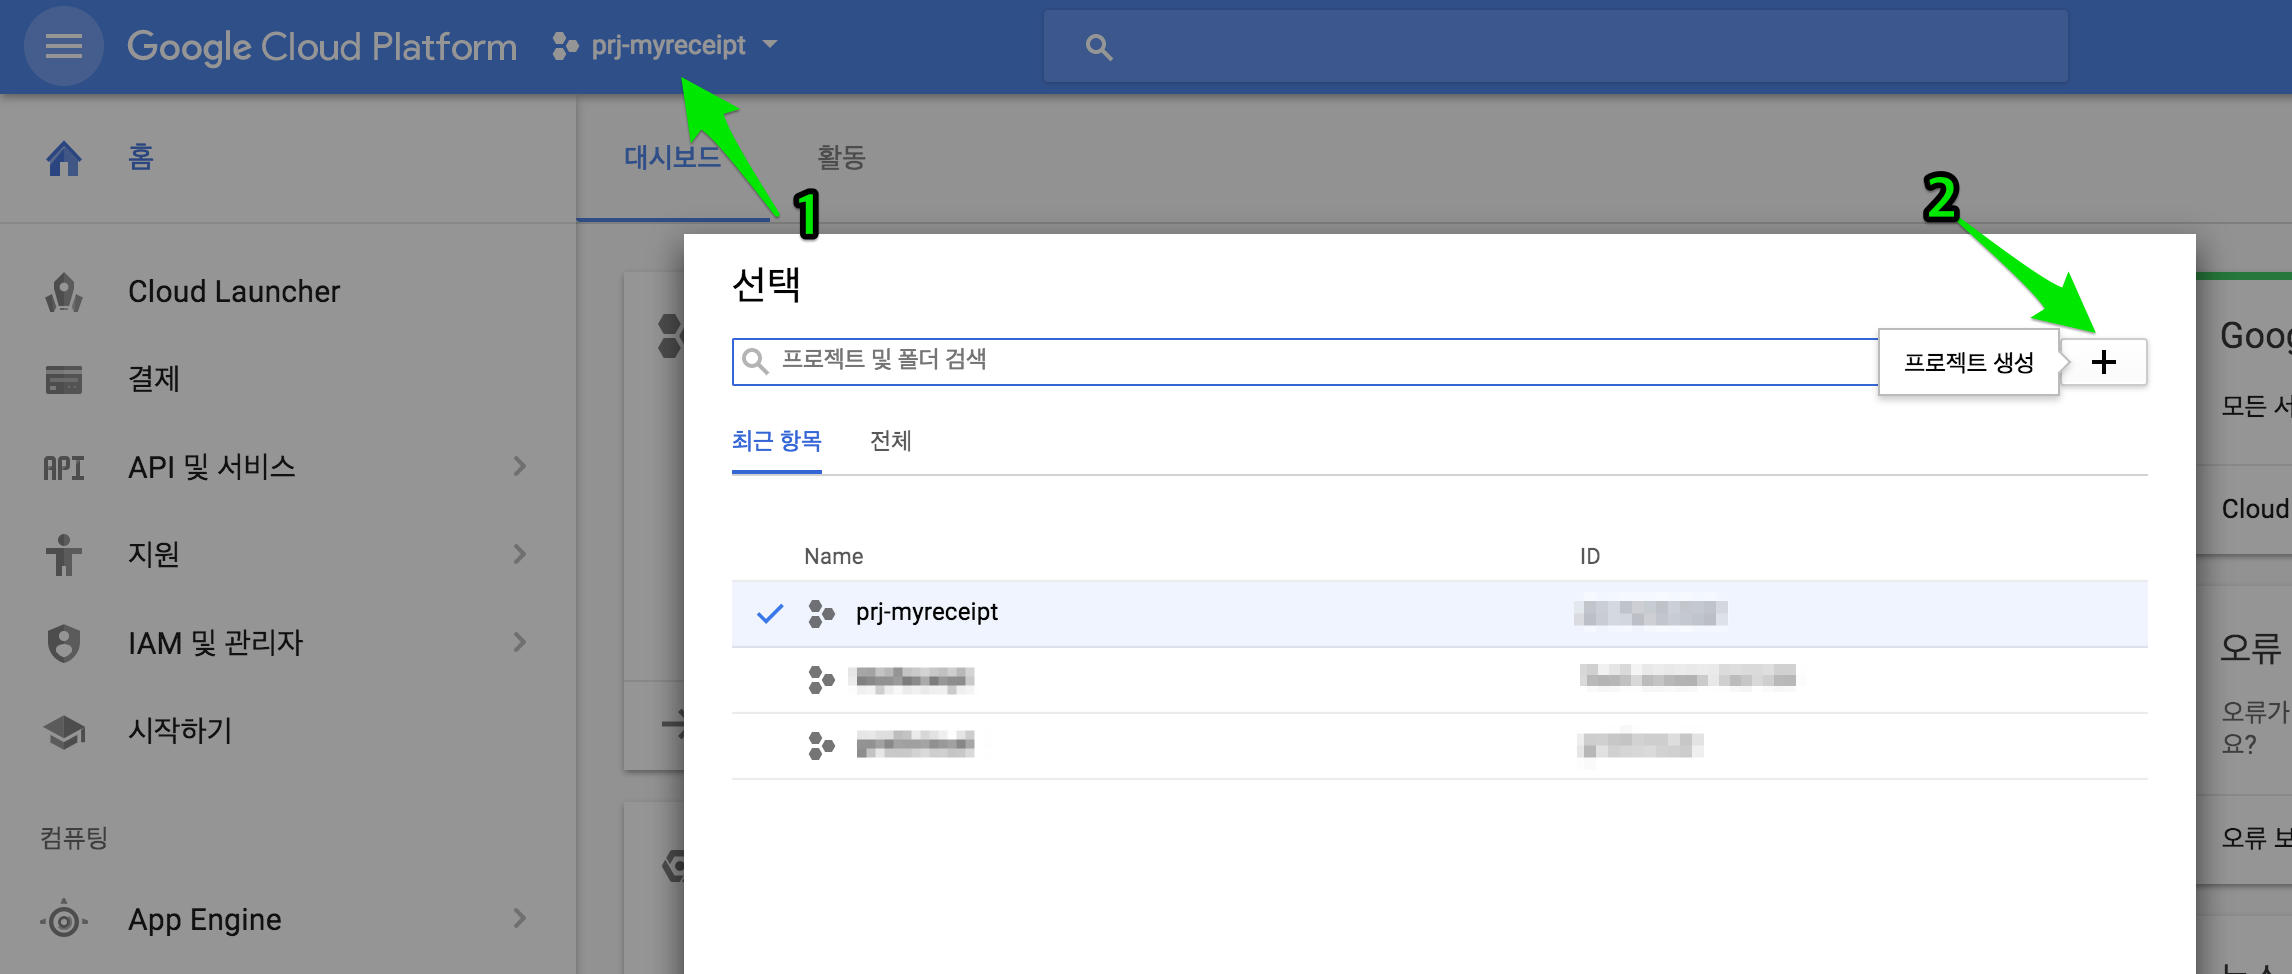
Task: Open 시작하기 getting started item
Action: (x=180, y=730)
